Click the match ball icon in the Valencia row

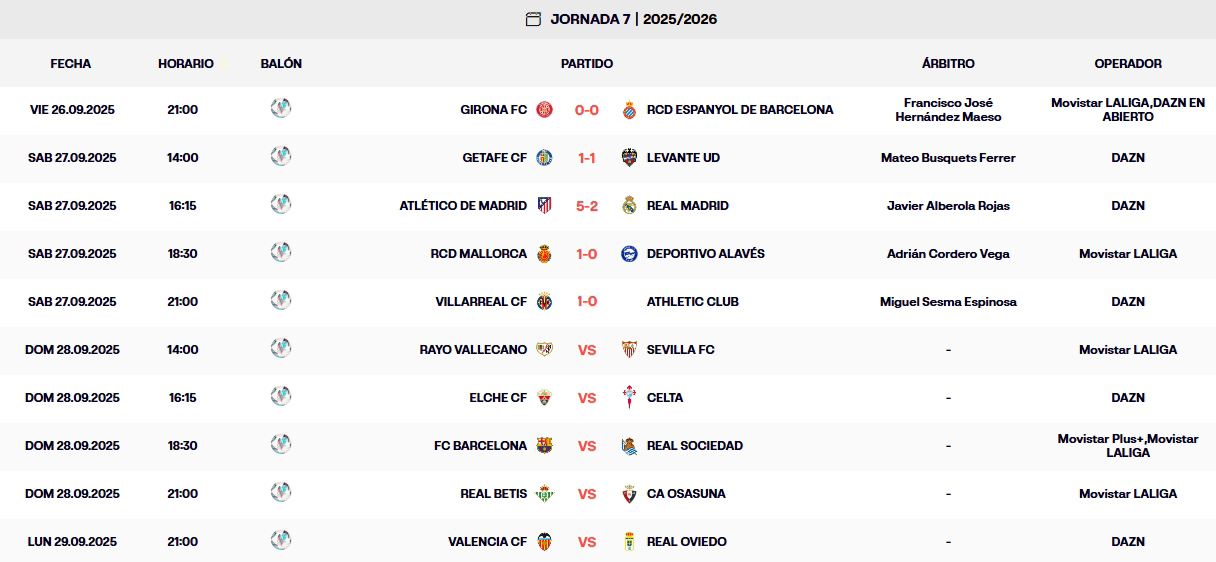click(281, 540)
